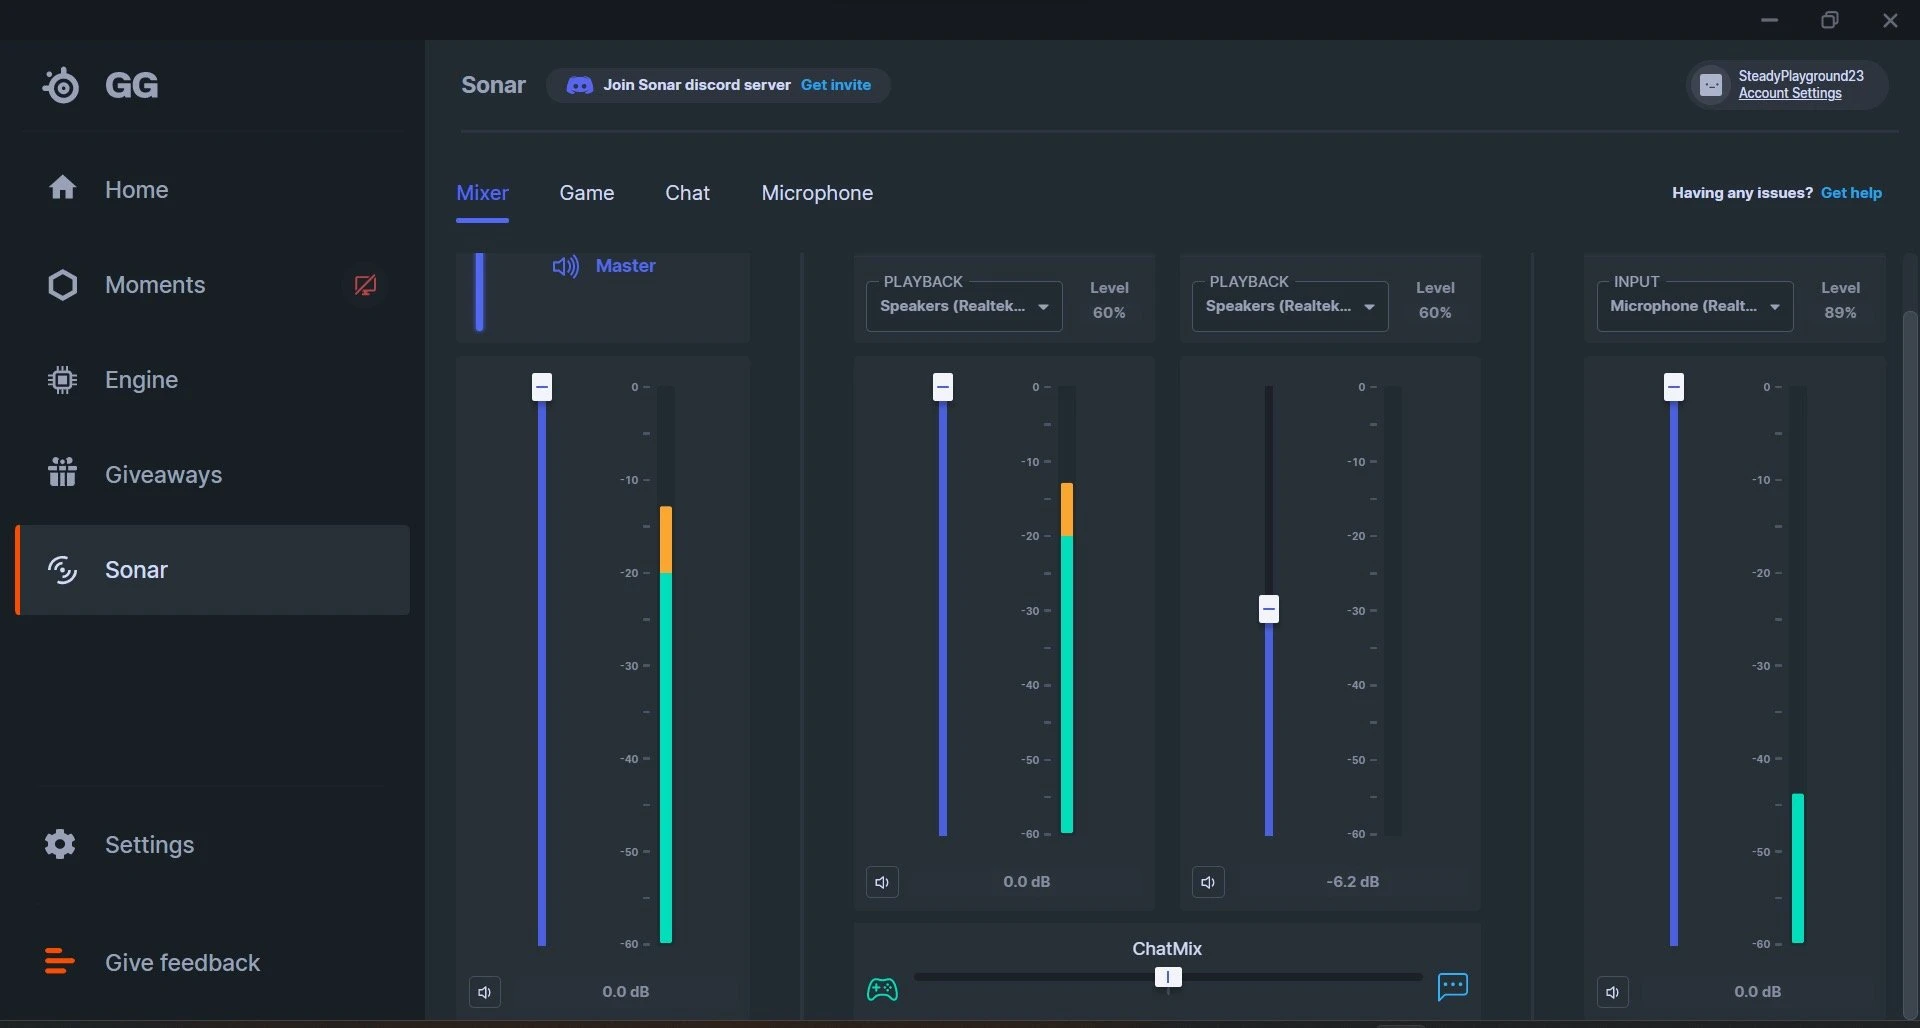The height and width of the screenshot is (1028, 1920).
Task: Mute the Microphone input channel
Action: click(x=1612, y=992)
